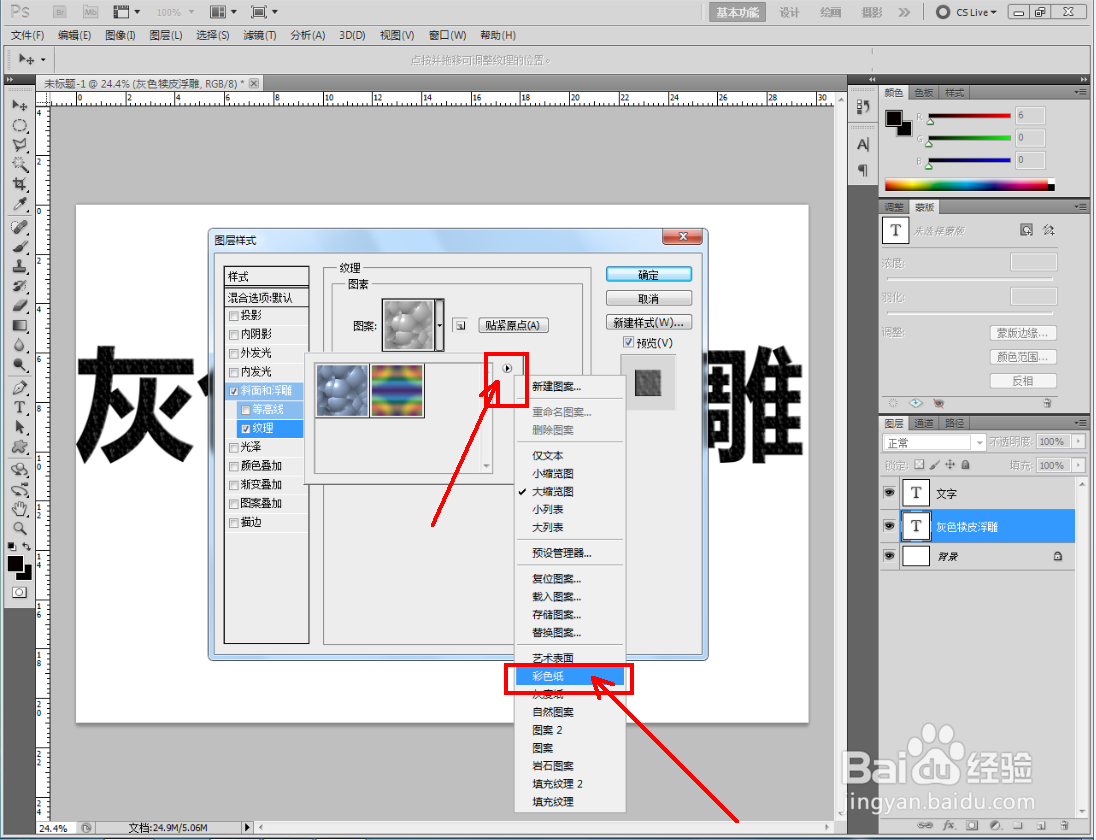Switch to the 通道 channels tab
This screenshot has height=840, width=1096.
pos(924,423)
